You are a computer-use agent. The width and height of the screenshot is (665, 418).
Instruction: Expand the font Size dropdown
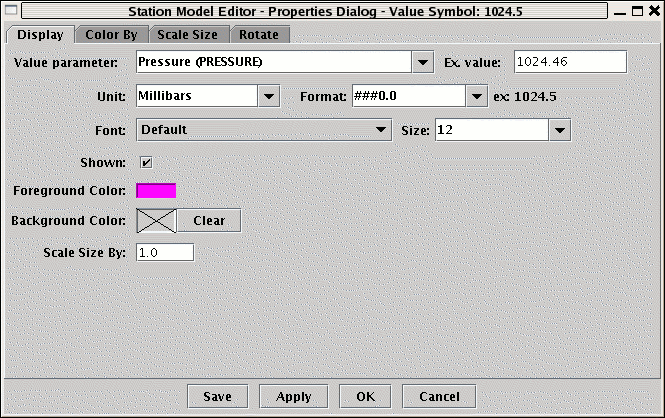(x=559, y=130)
